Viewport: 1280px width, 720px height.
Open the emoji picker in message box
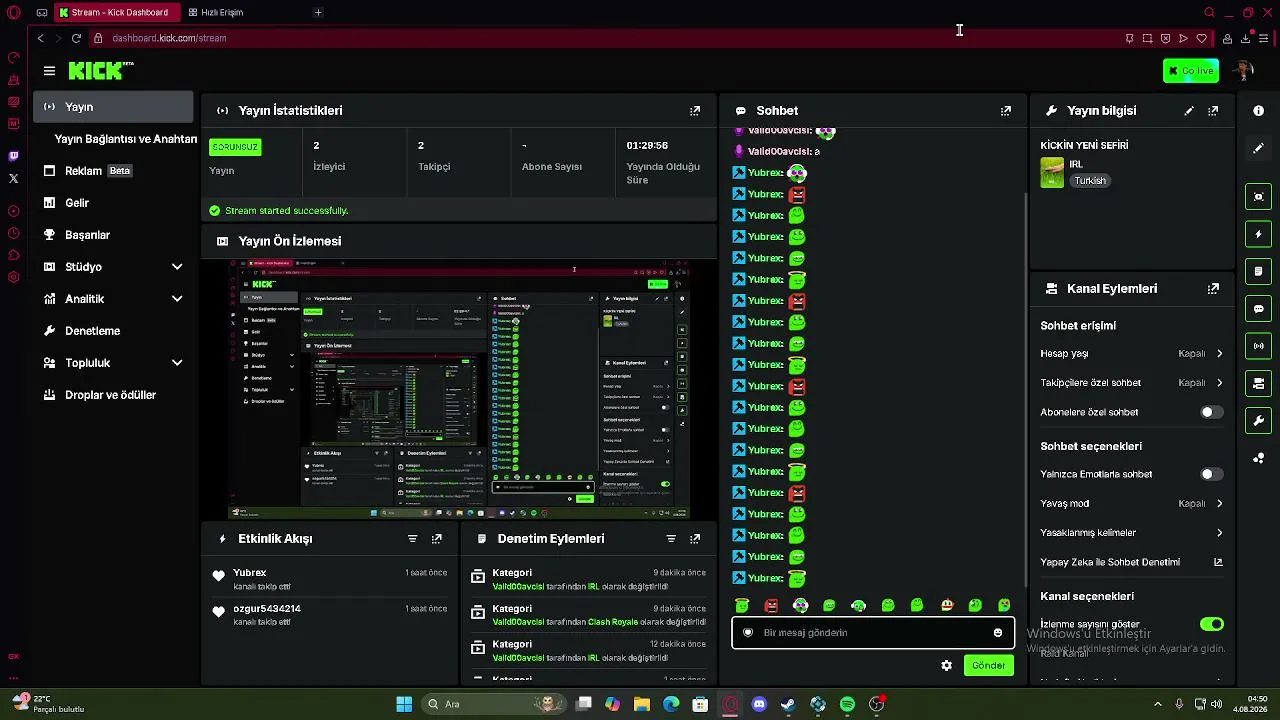pos(998,633)
